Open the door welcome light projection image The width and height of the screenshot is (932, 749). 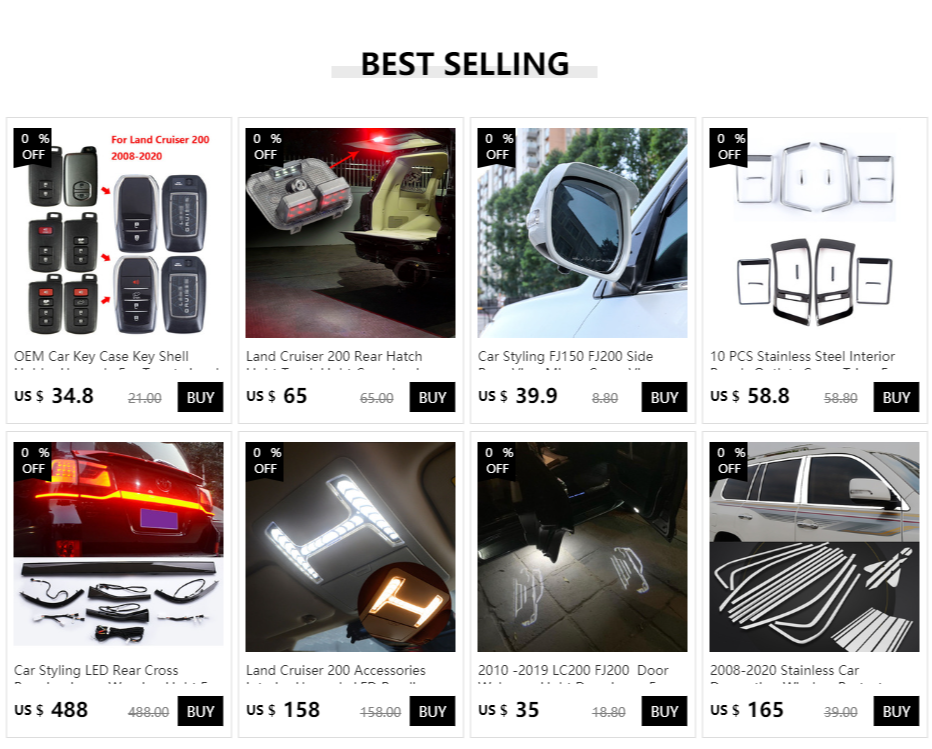pyautogui.click(x=582, y=546)
